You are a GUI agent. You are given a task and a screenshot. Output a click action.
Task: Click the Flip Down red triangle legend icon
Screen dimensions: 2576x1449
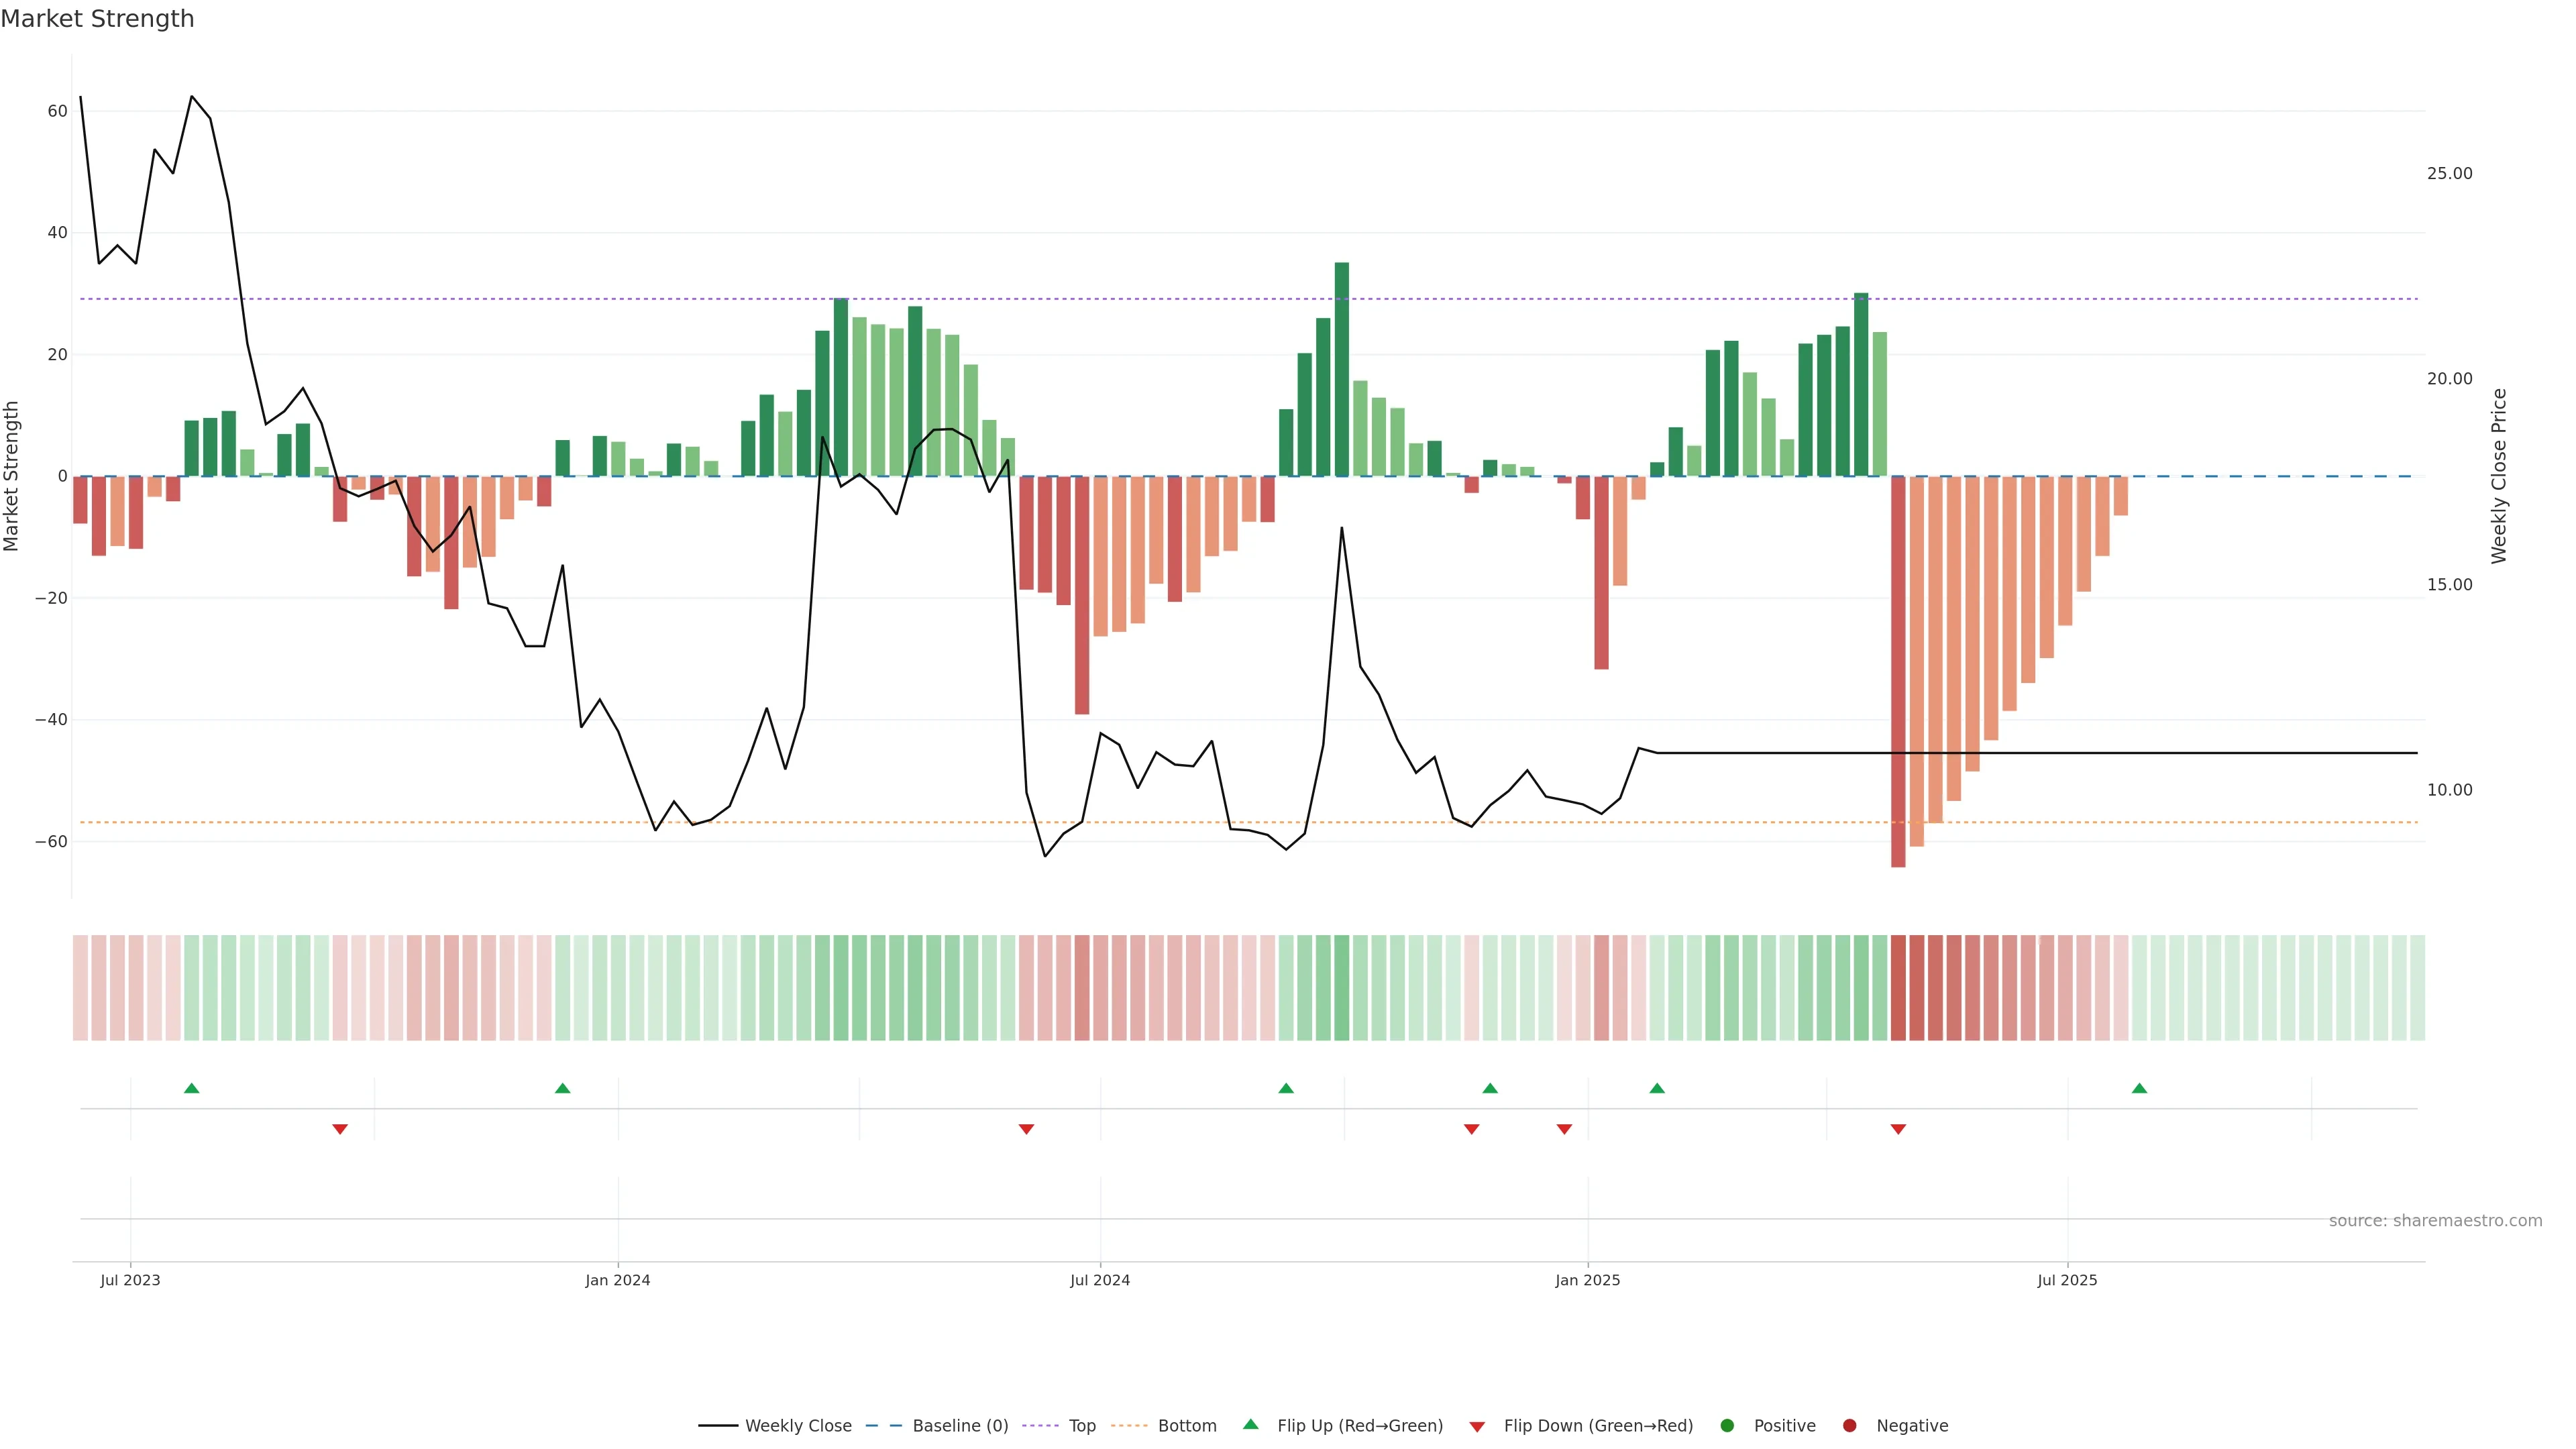coord(1477,1427)
